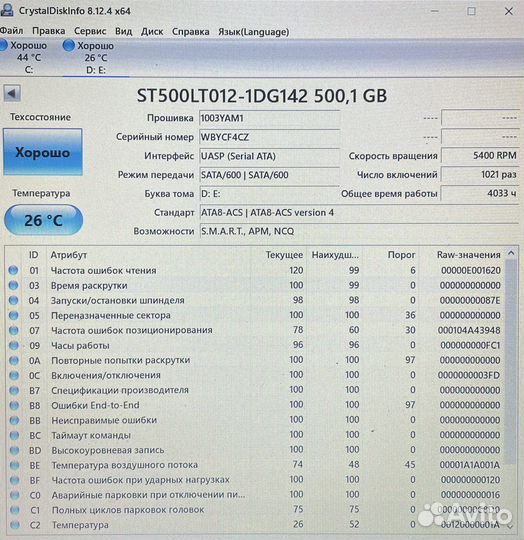Click the status dot for attribute B7
524x540 pixels.
[x=14, y=390]
